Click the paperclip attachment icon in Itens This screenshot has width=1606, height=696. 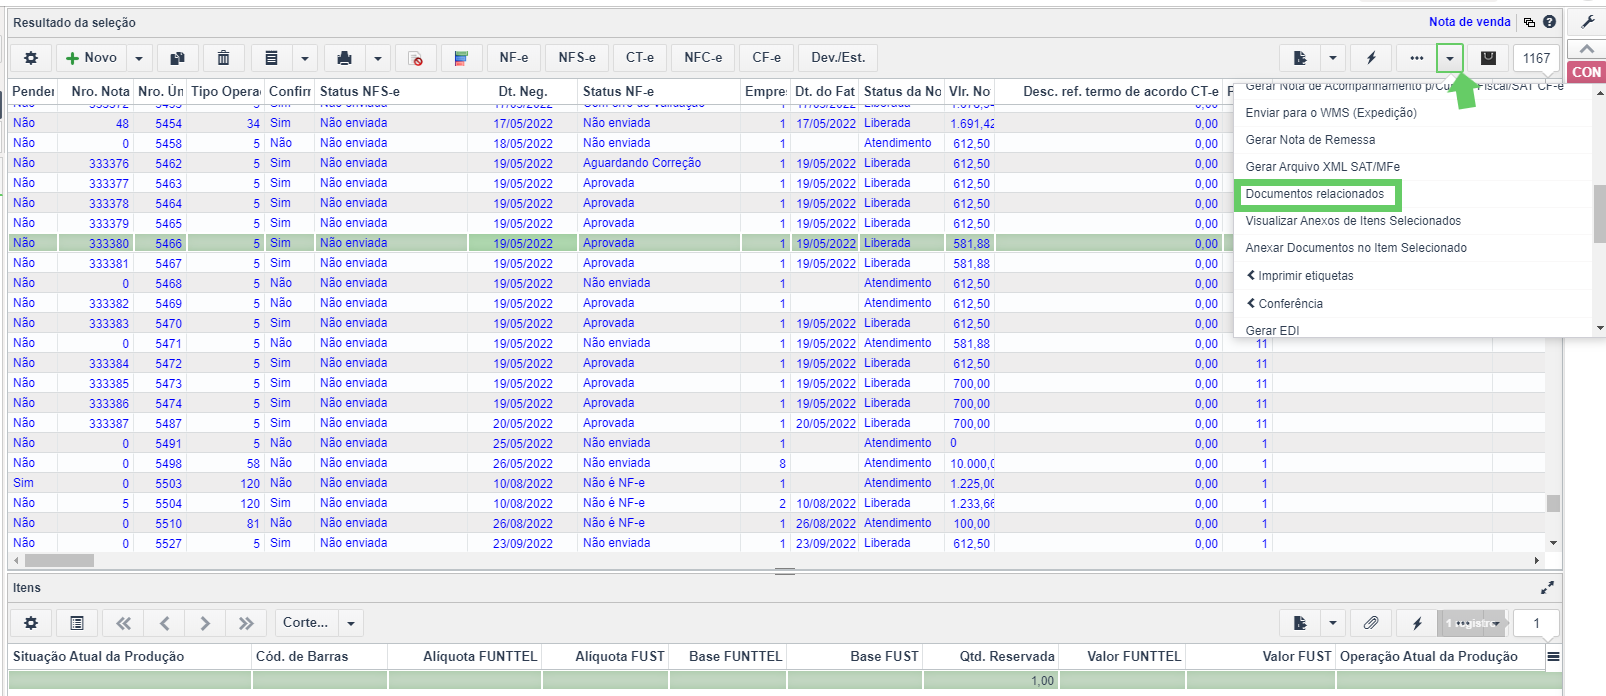pyautogui.click(x=1371, y=623)
